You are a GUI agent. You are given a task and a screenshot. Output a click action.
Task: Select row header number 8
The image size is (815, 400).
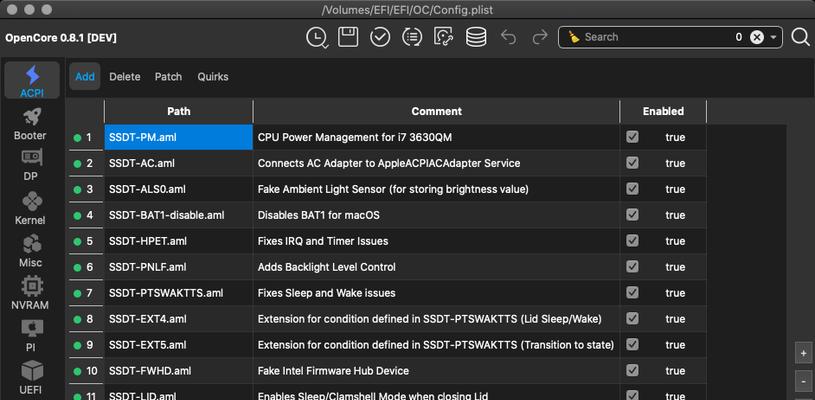click(86, 318)
